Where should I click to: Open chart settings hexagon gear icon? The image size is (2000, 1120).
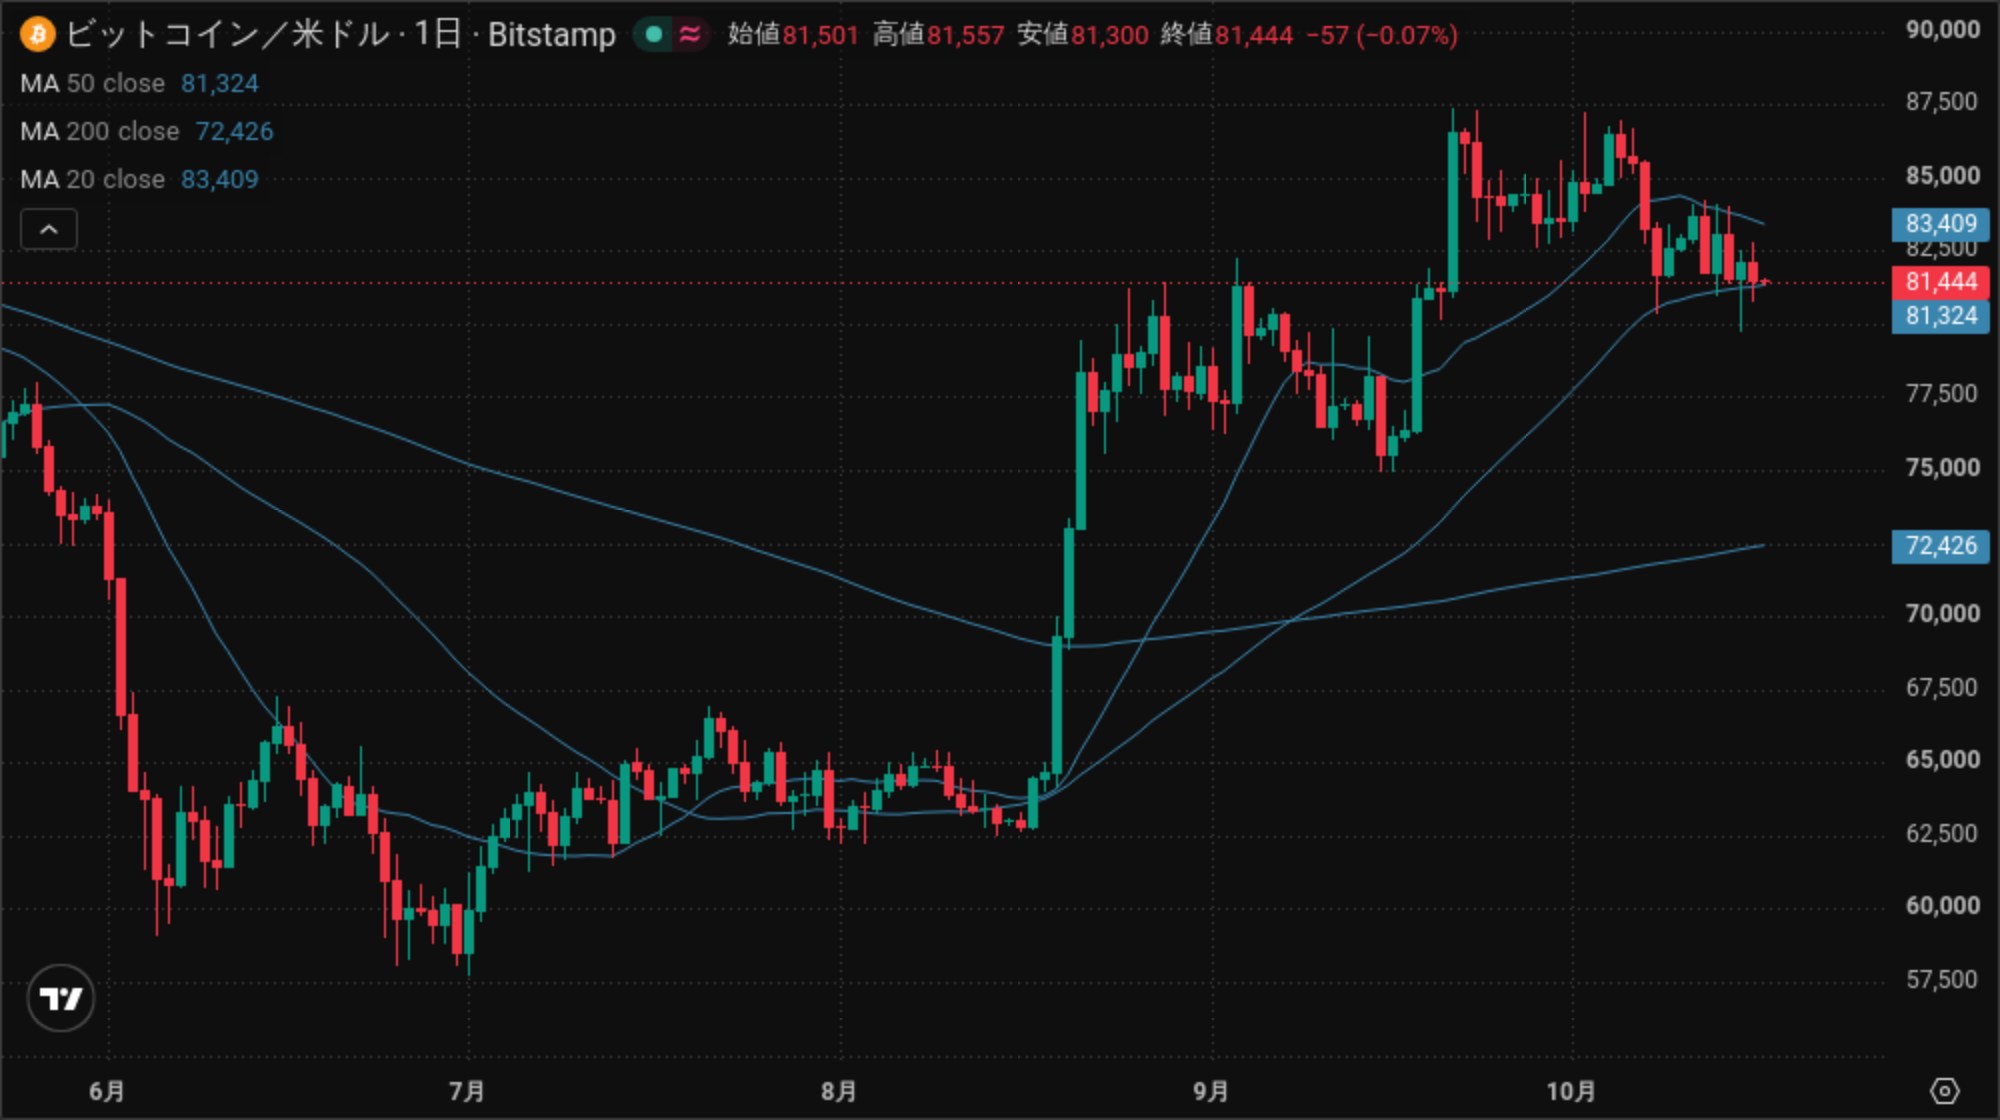(1944, 1090)
